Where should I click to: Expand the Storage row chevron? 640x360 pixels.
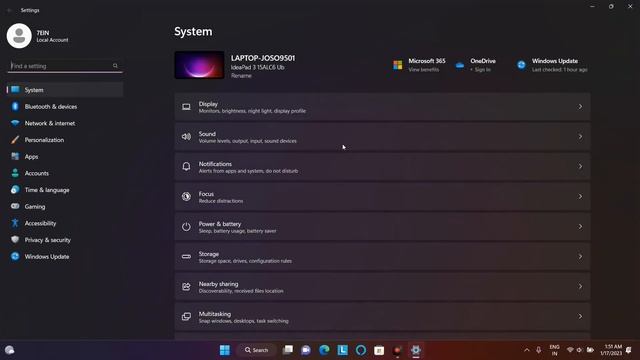coord(580,257)
